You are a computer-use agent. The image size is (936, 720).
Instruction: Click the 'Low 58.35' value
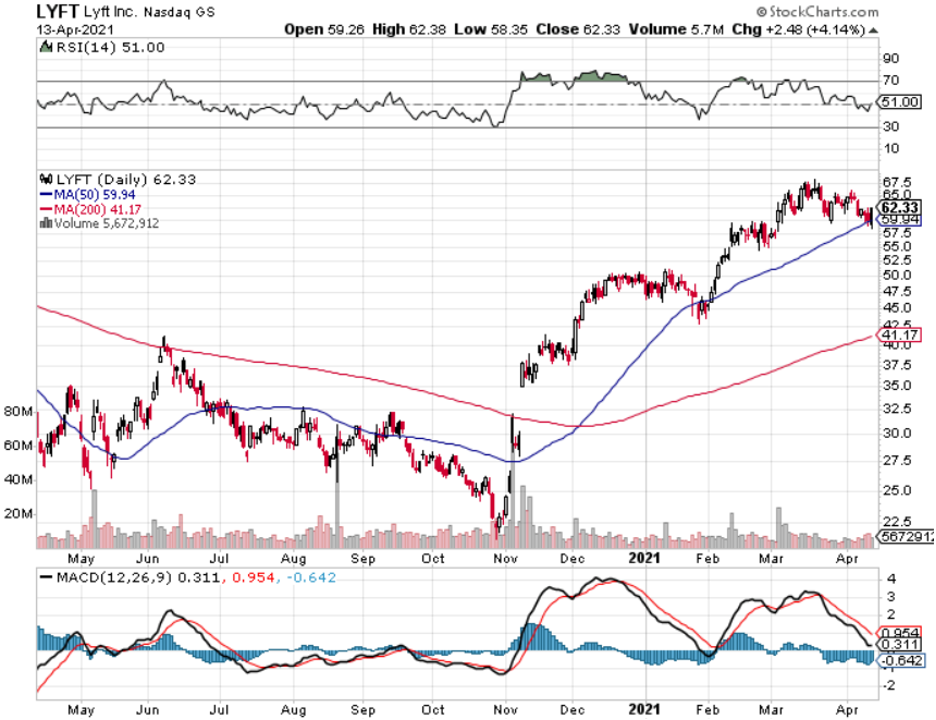tap(491, 29)
